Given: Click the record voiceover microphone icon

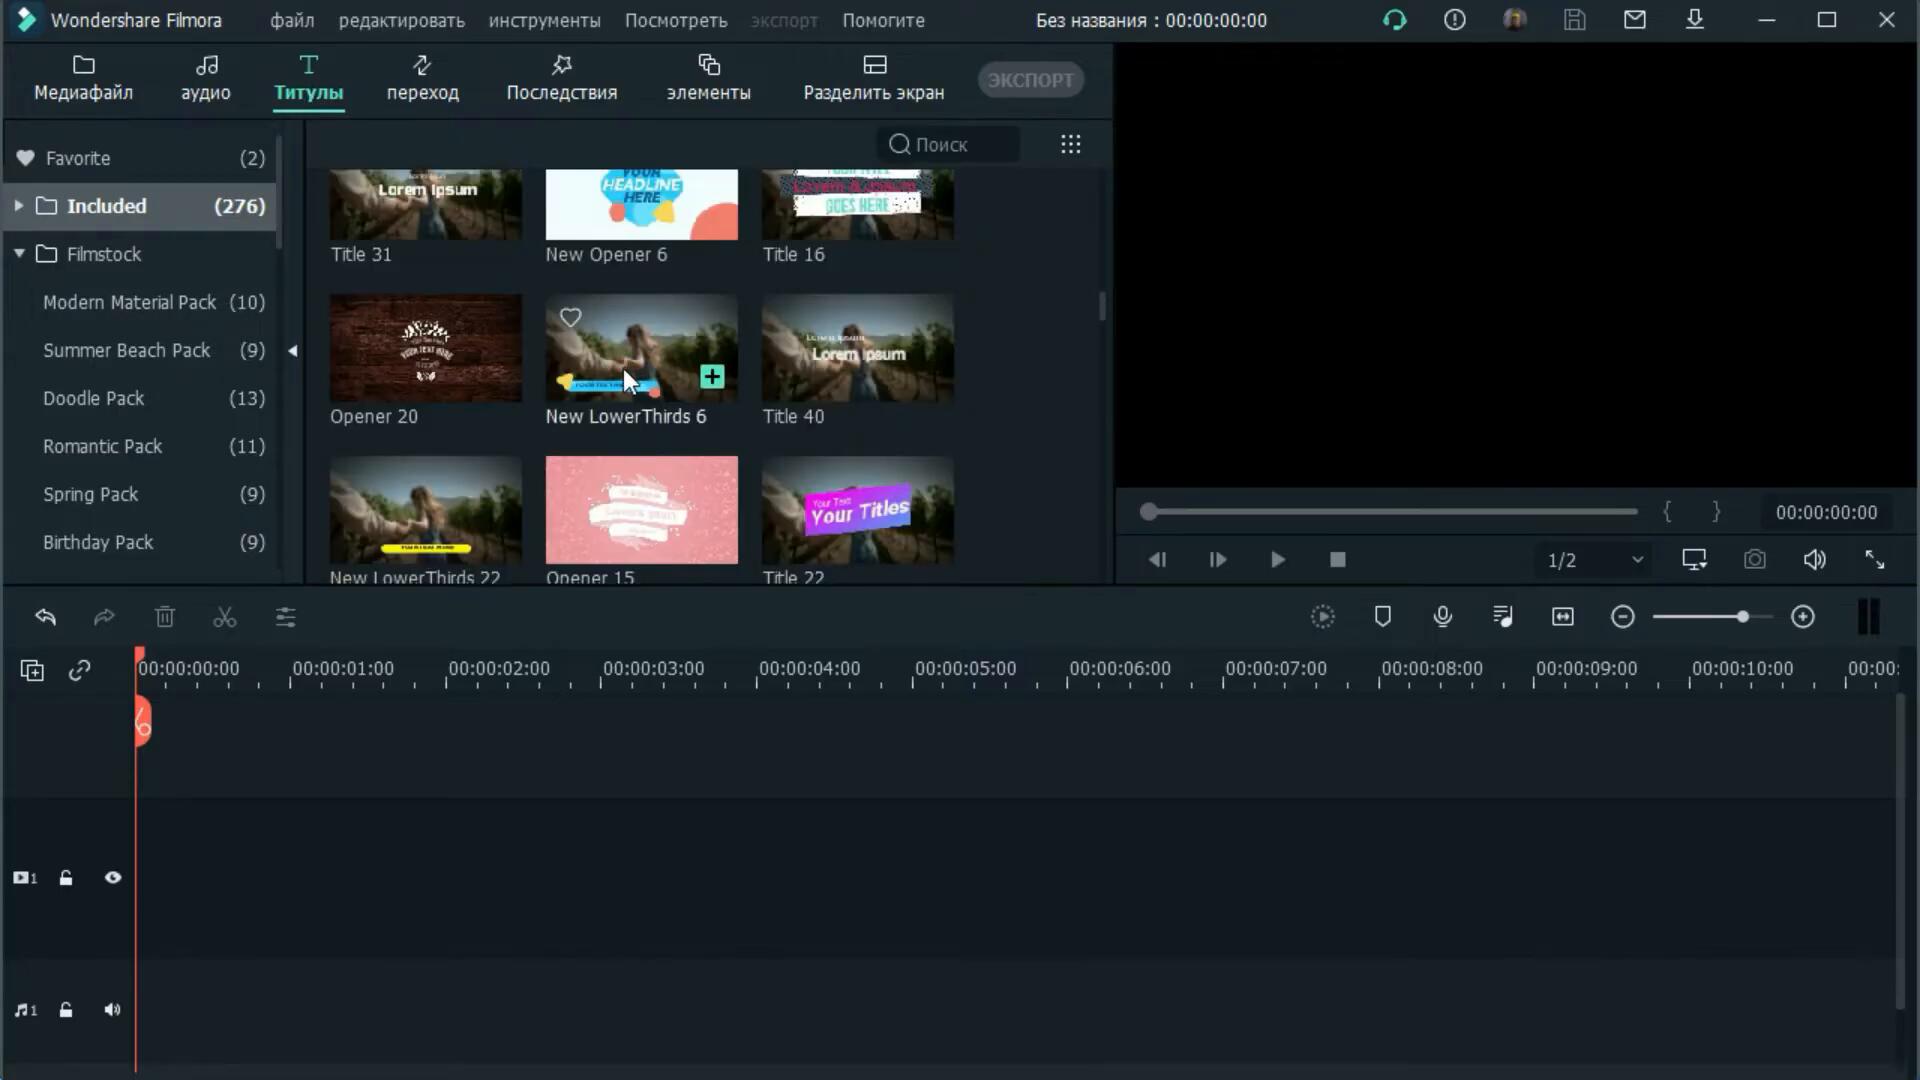Looking at the screenshot, I should click(1442, 617).
